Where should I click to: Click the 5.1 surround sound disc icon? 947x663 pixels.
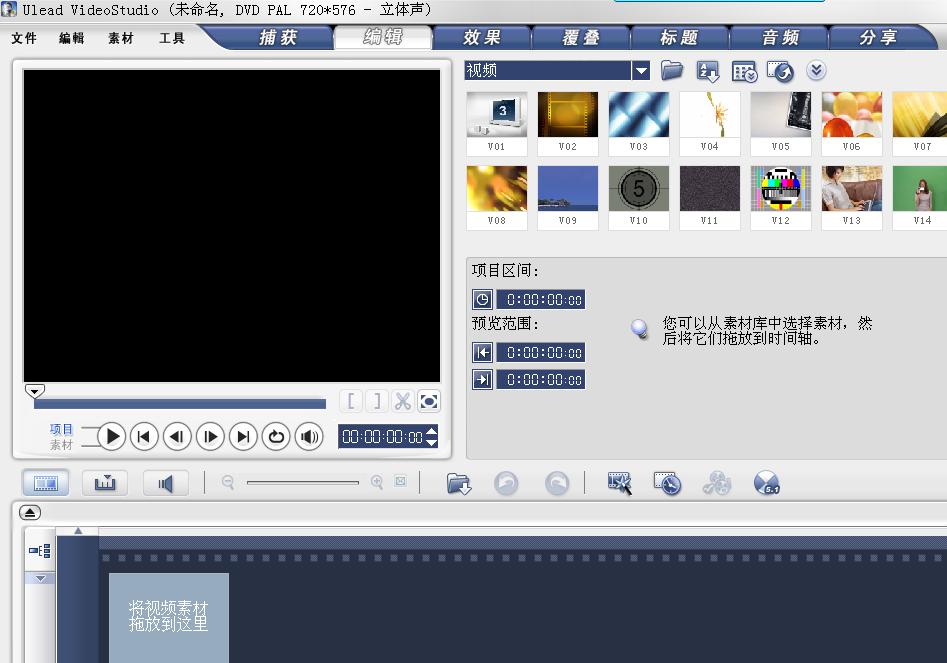point(766,484)
